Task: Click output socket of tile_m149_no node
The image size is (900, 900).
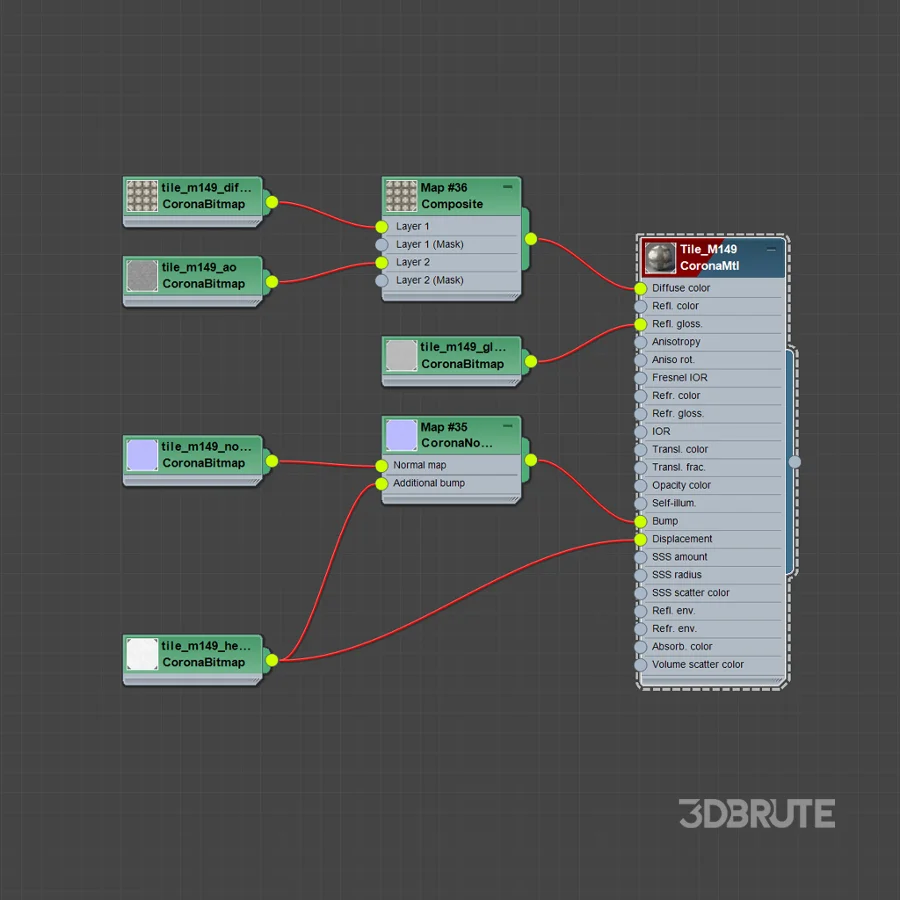Action: [272, 461]
